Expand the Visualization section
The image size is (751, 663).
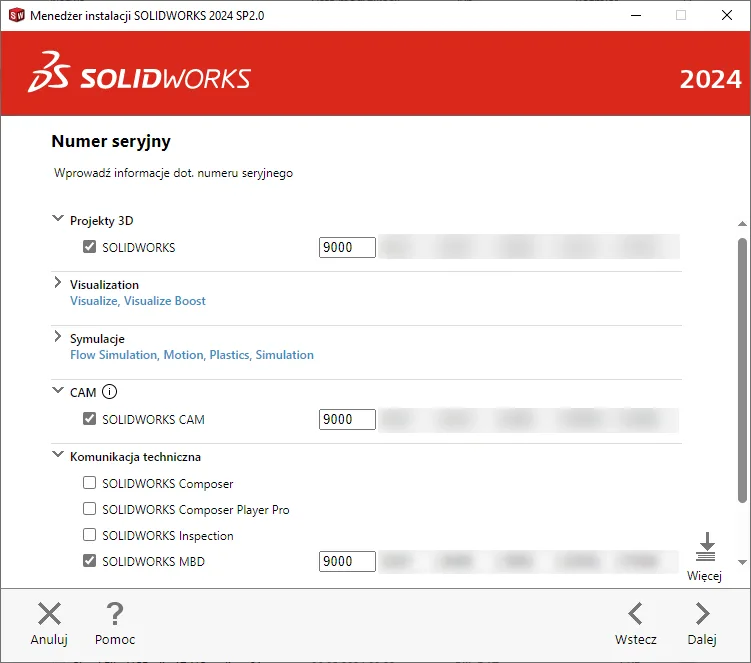(57, 283)
